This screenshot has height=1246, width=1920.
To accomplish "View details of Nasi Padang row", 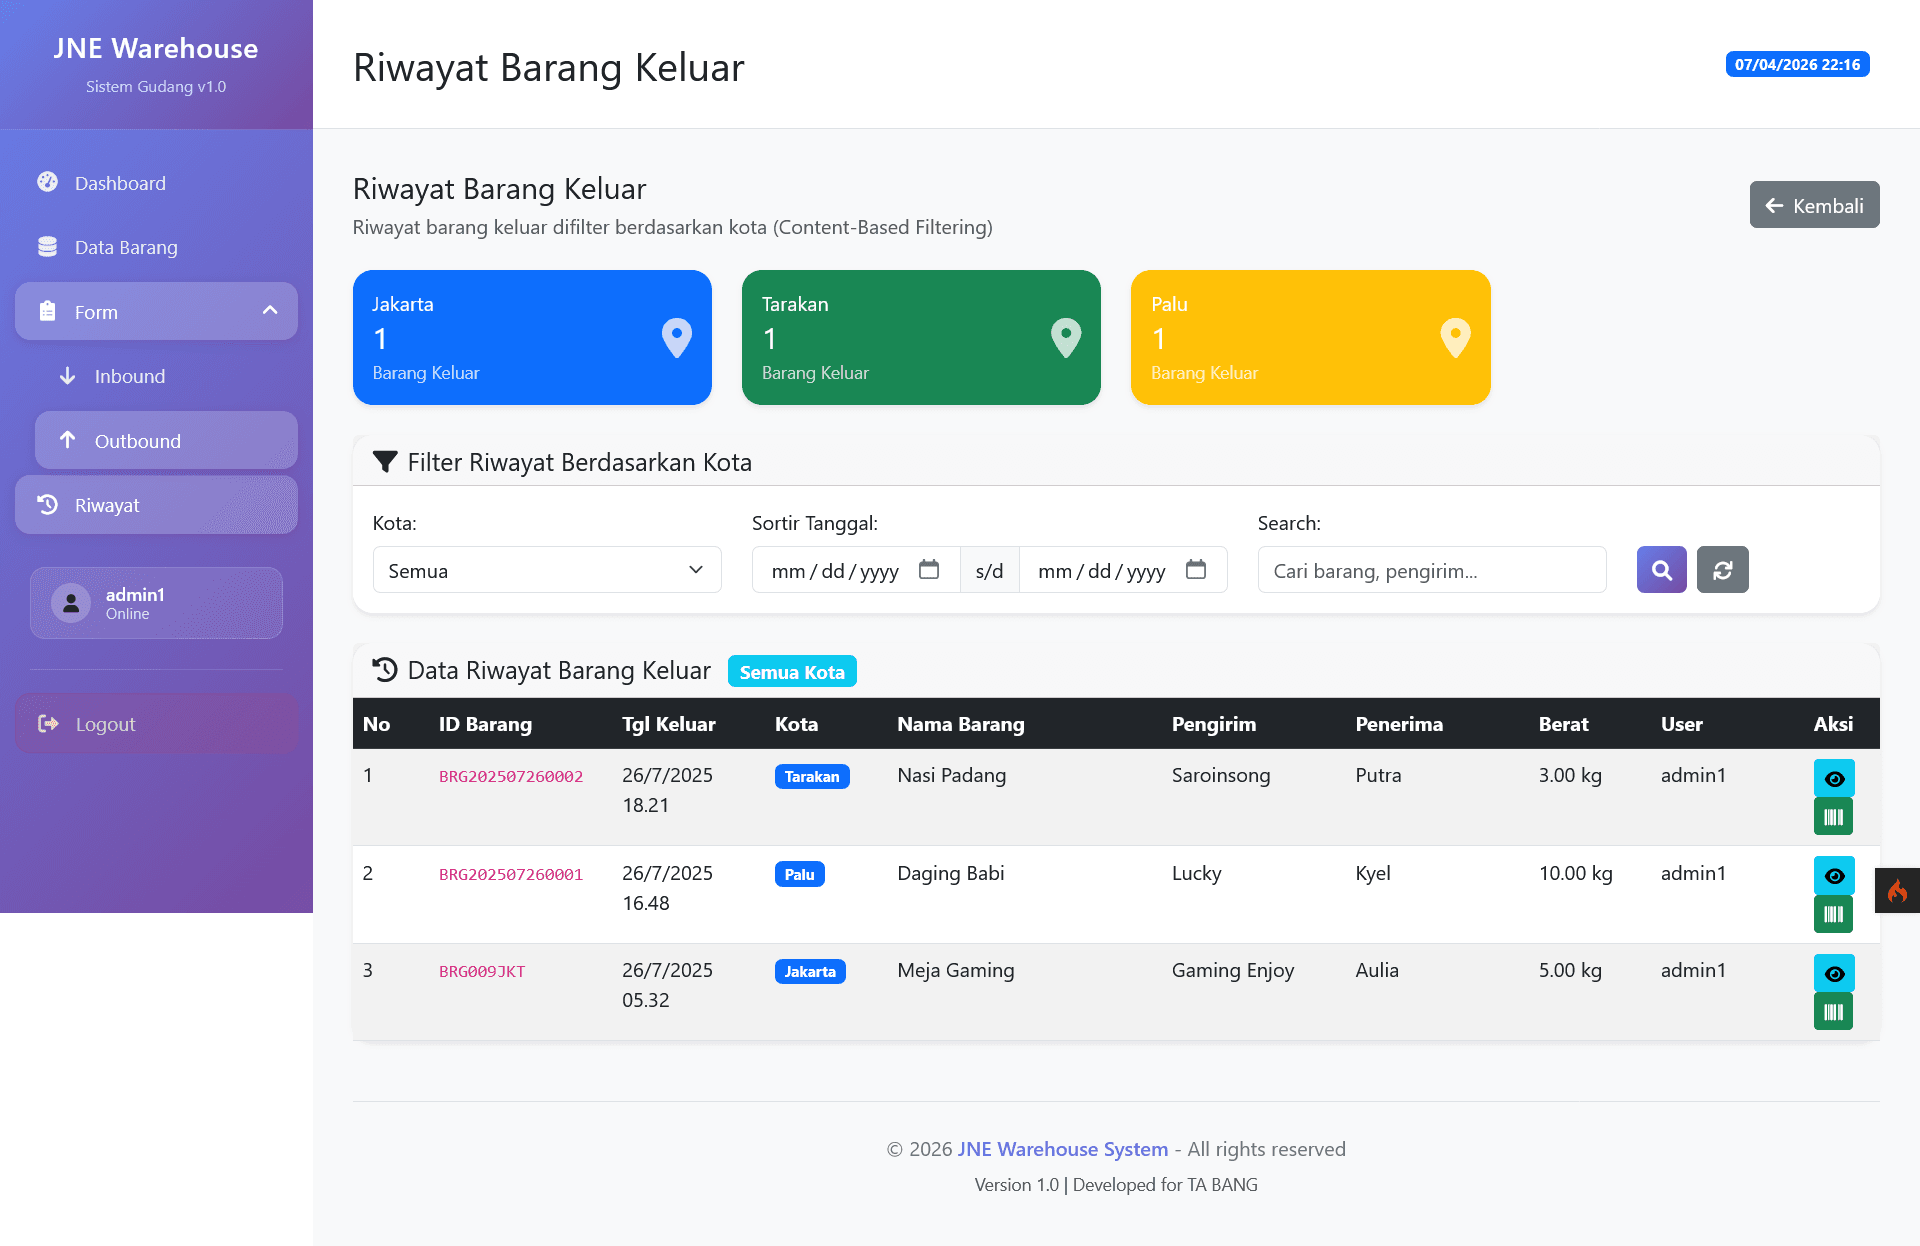I will click(1833, 778).
